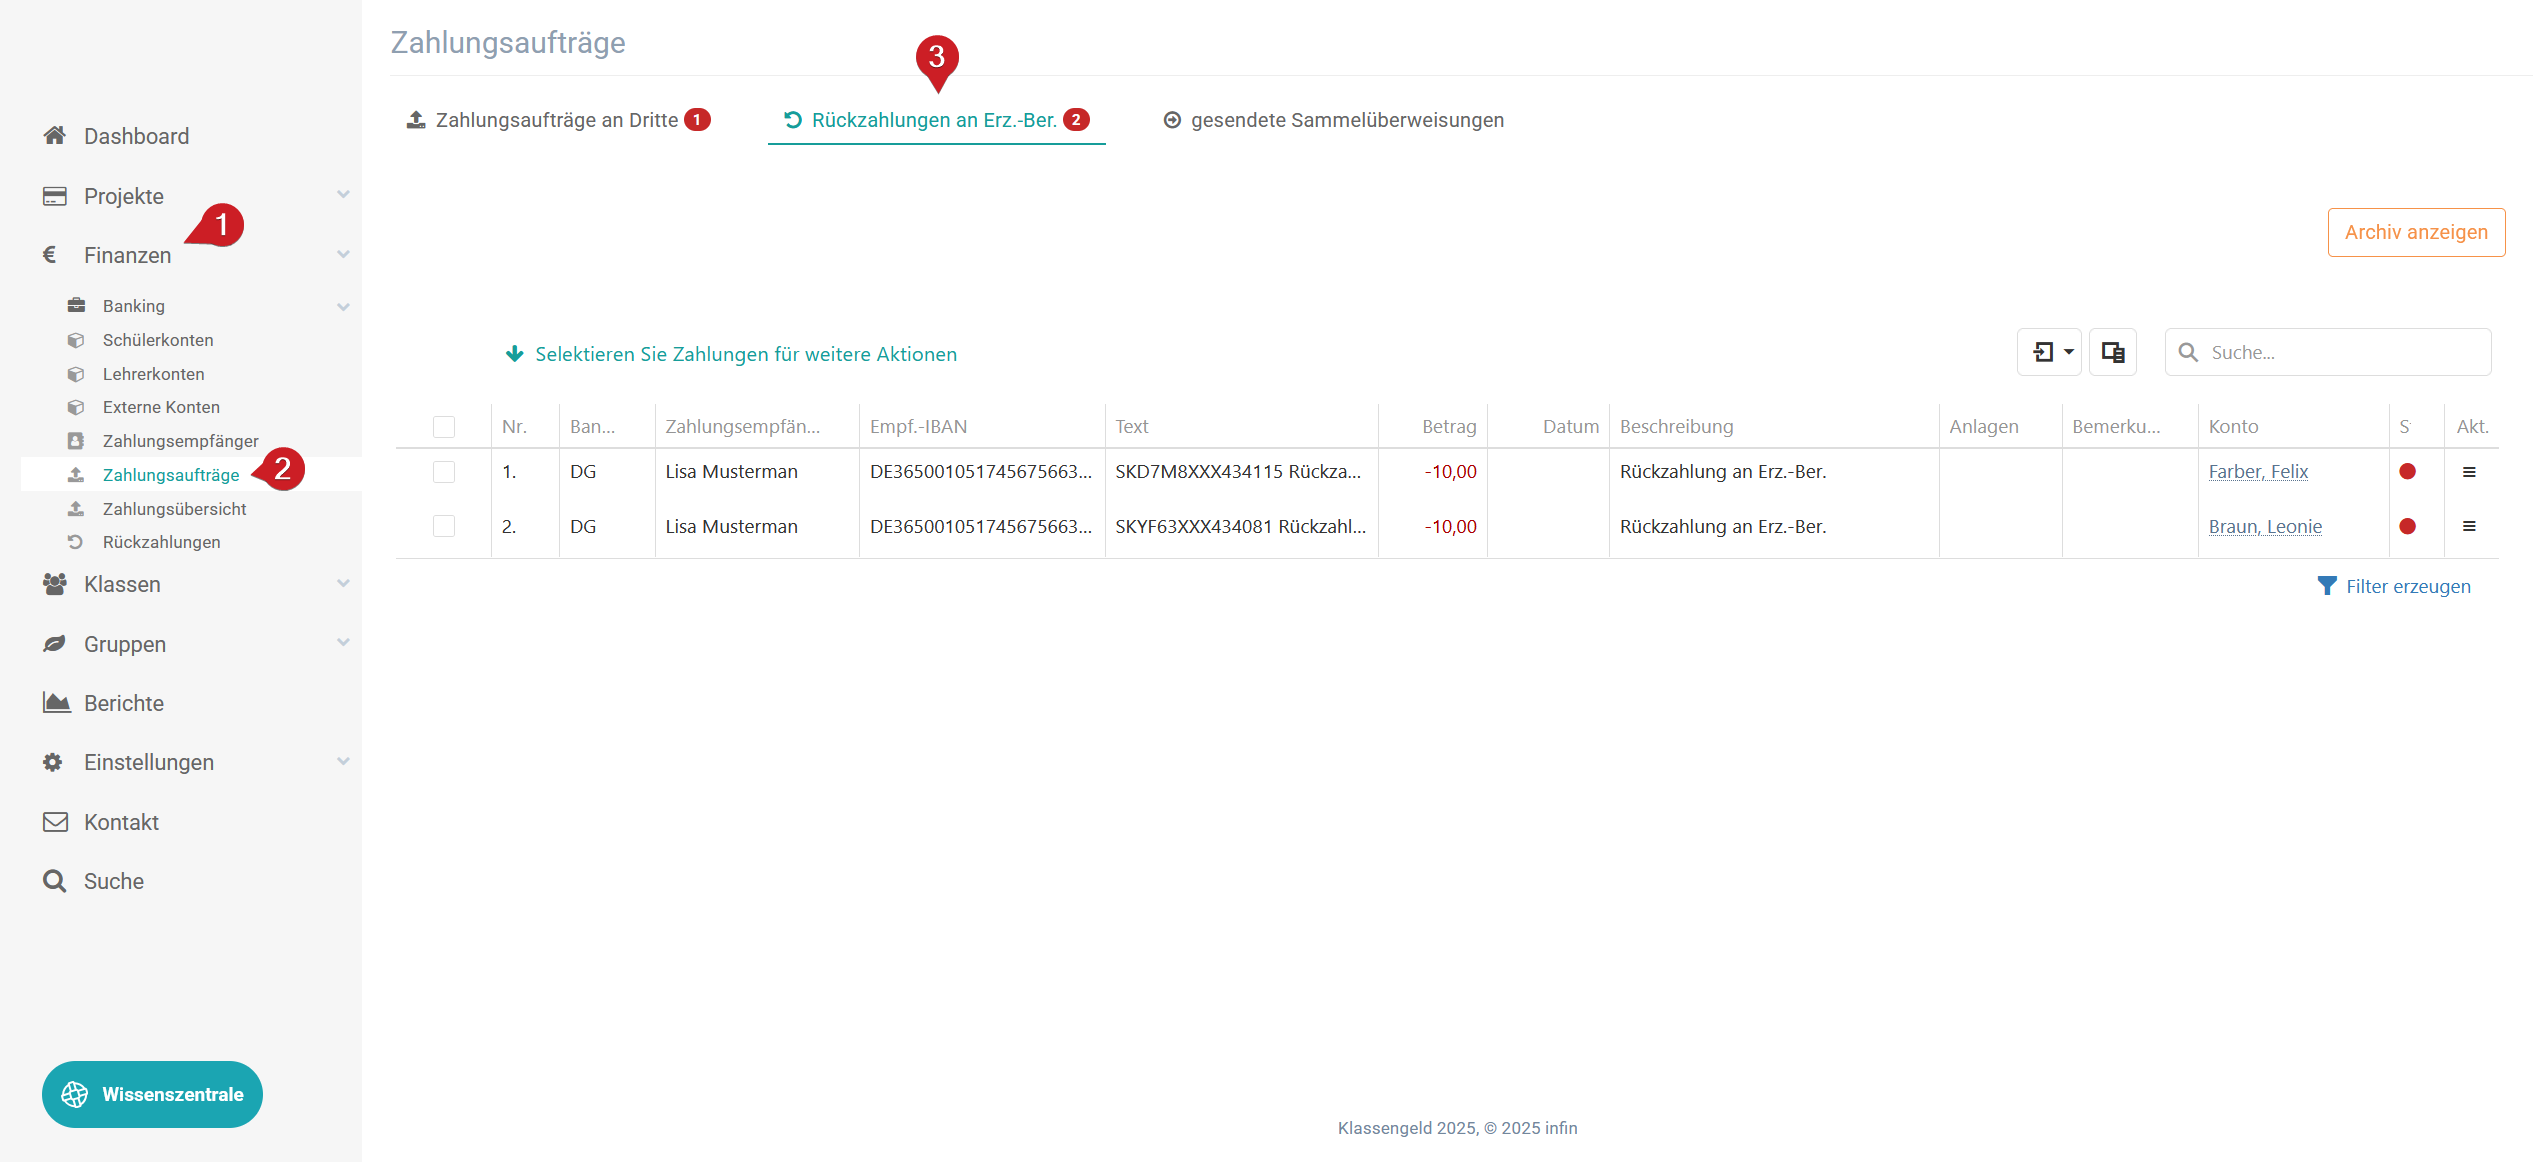Expand the Klassen menu chevron
This screenshot has width=2542, height=1162.
[343, 583]
